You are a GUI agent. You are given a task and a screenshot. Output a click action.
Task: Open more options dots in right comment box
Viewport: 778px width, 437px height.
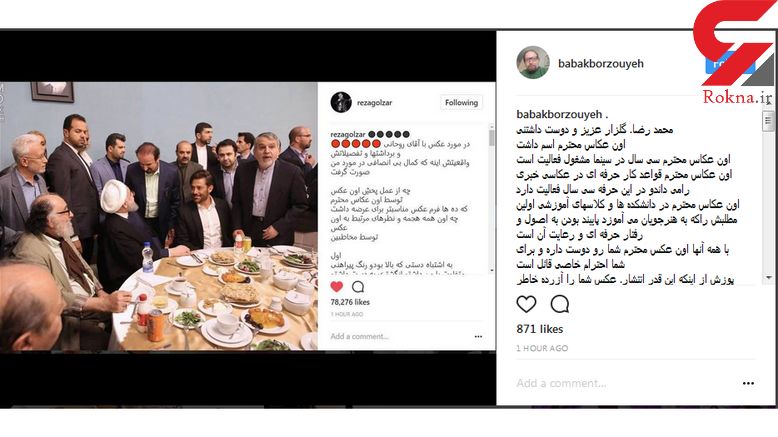(748, 383)
